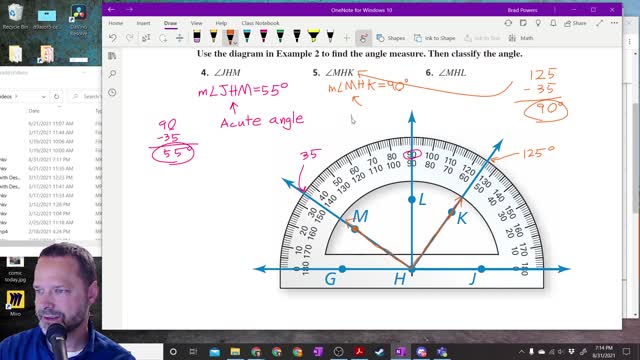Click File Explorer search box
The image size is (640, 360).
(87, 97)
